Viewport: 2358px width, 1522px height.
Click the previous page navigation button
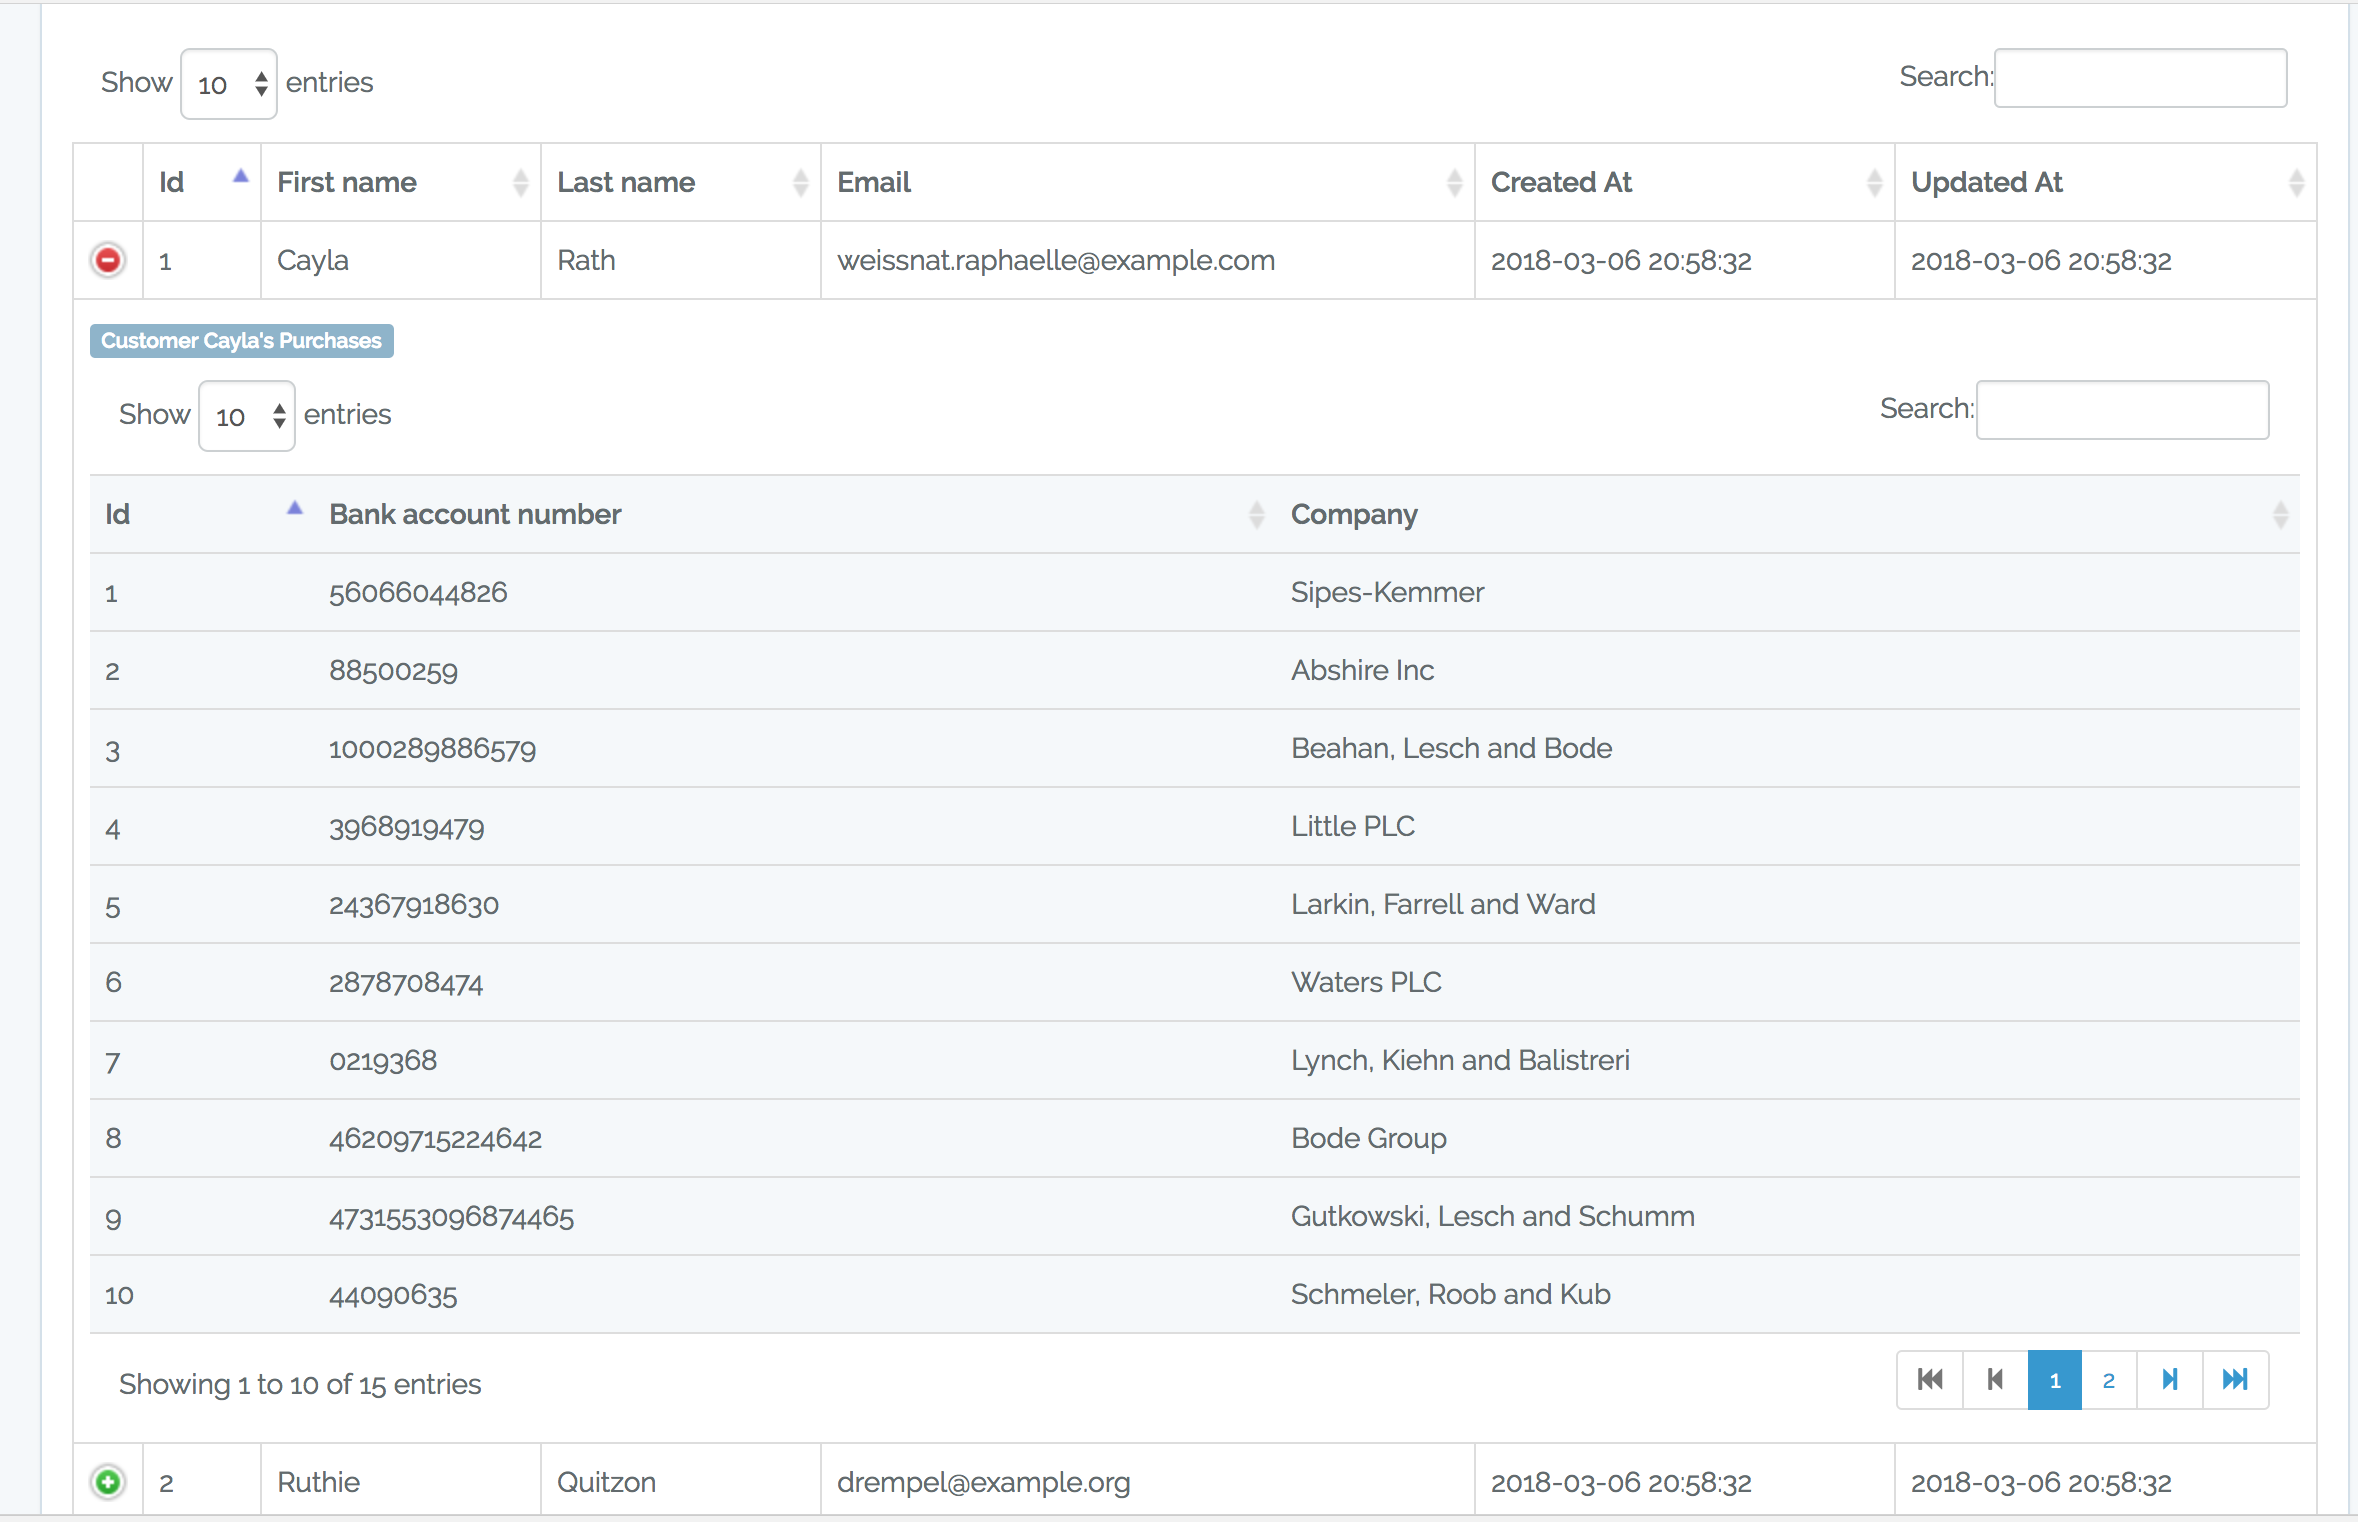coord(1994,1379)
